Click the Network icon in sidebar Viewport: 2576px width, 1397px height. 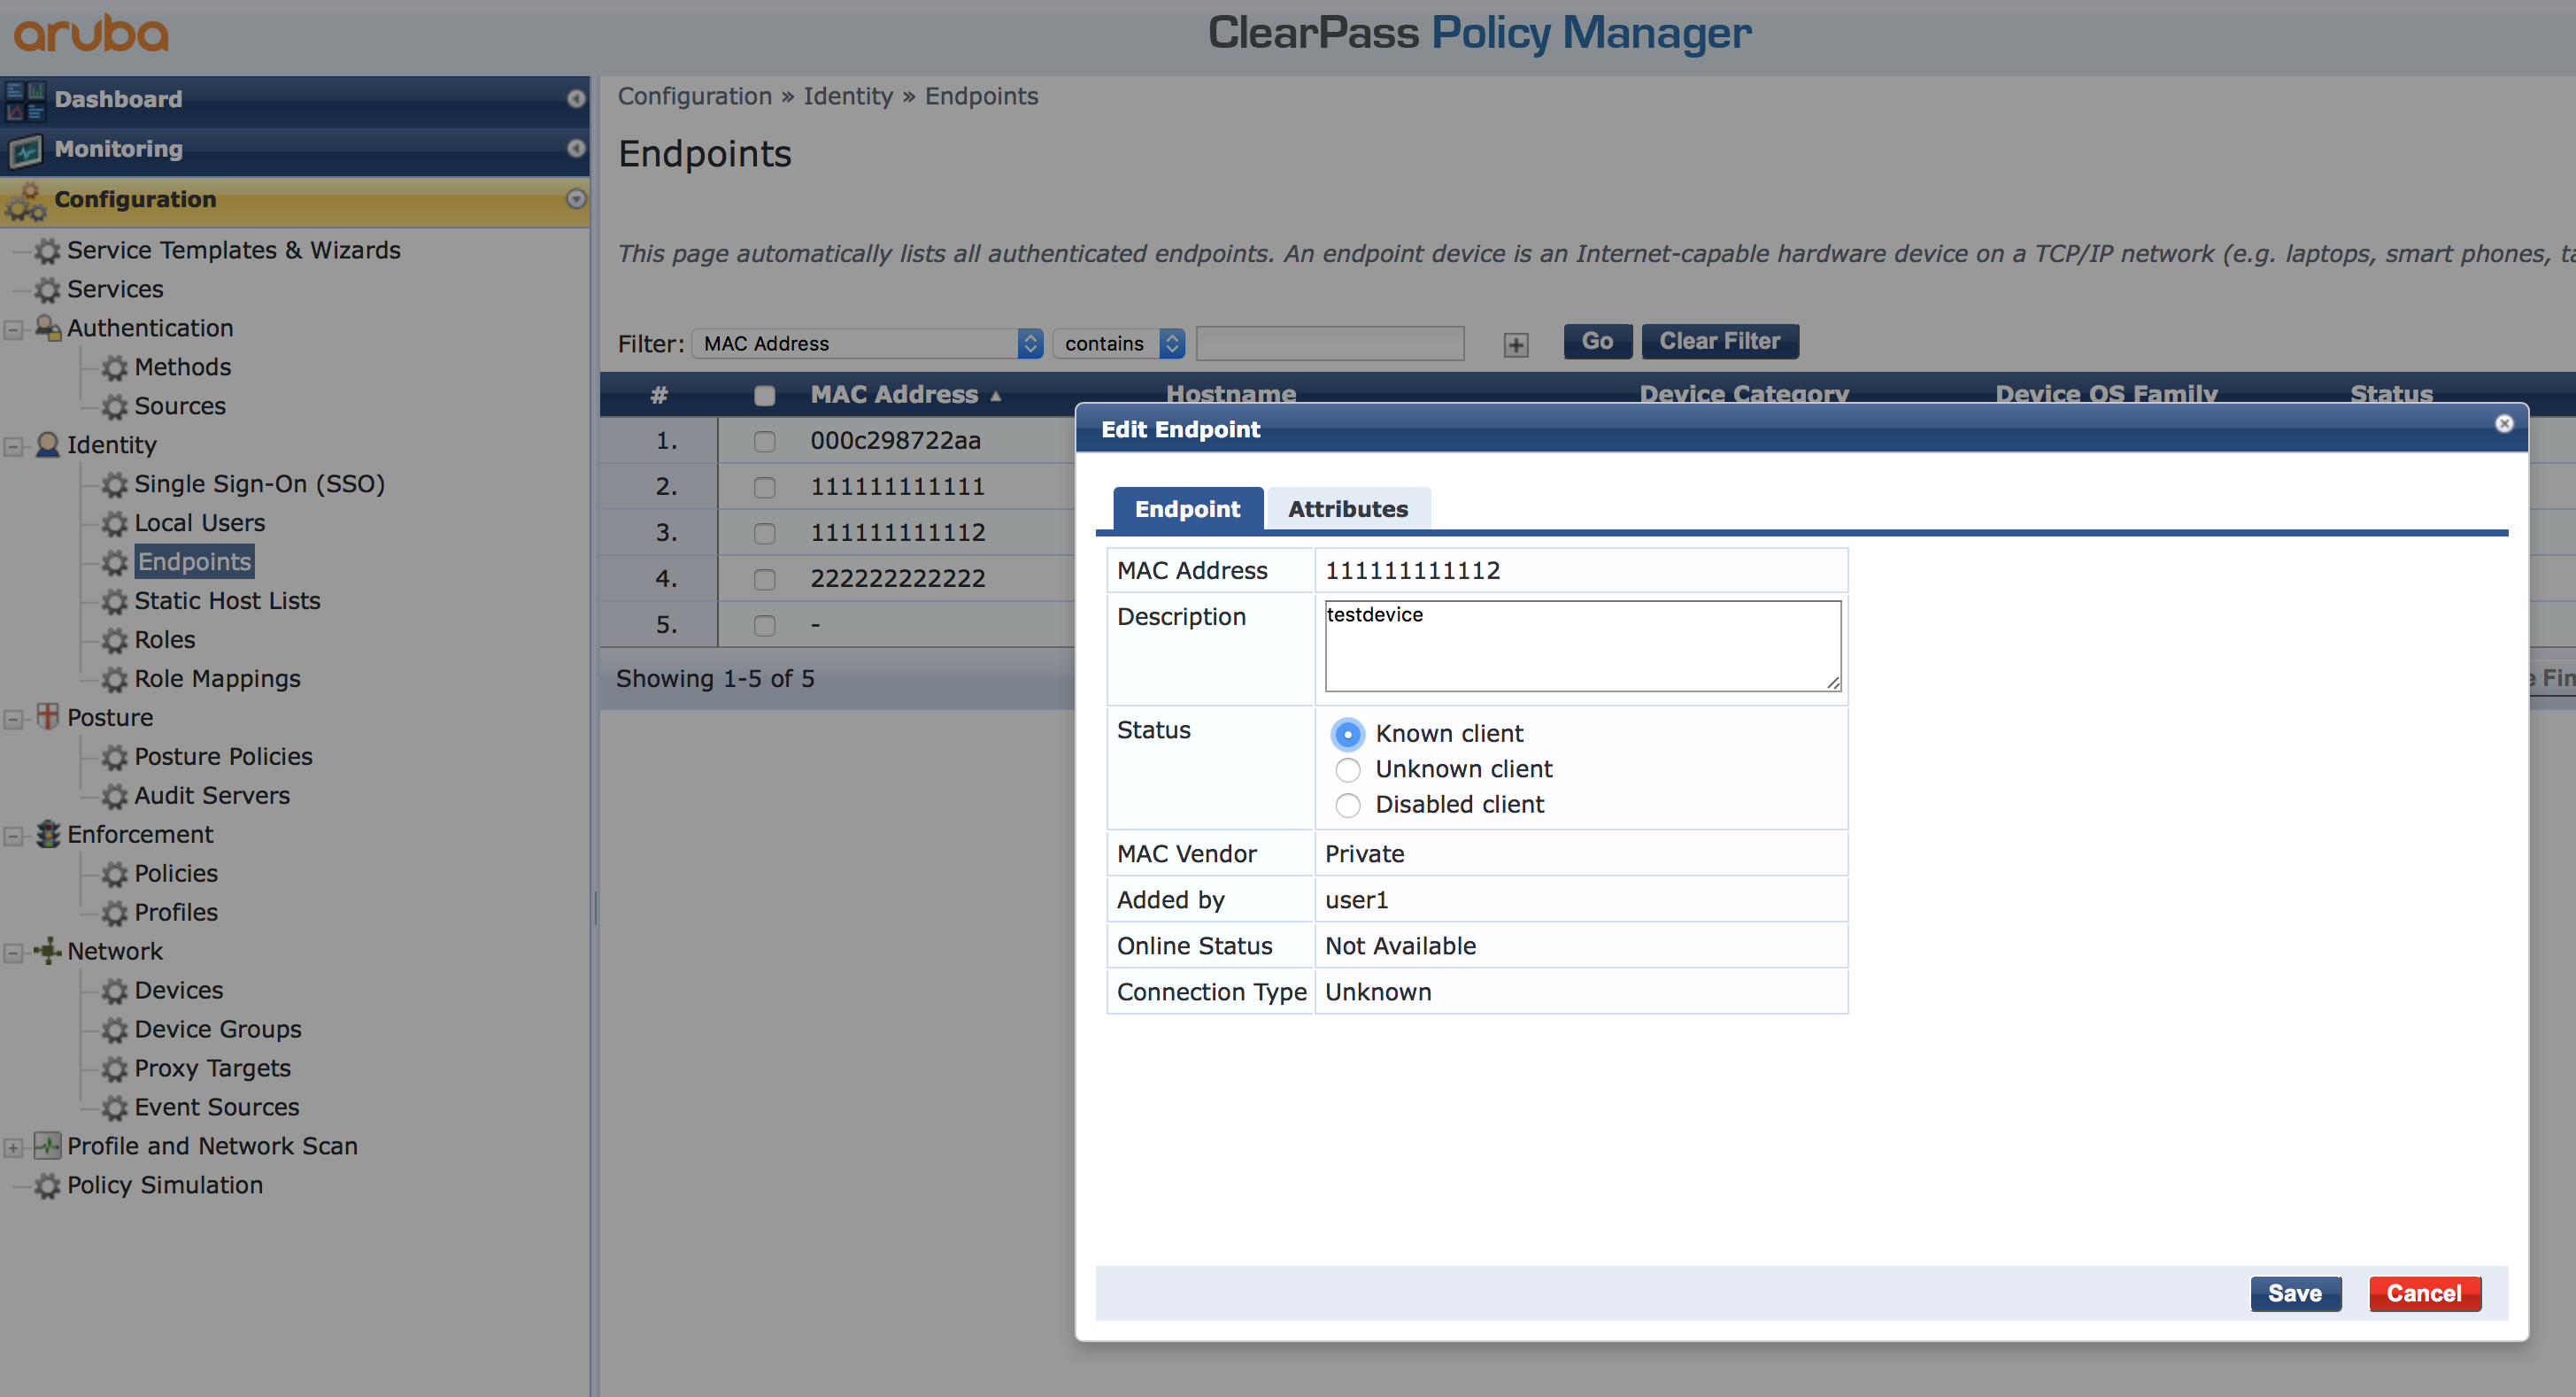click(46, 951)
